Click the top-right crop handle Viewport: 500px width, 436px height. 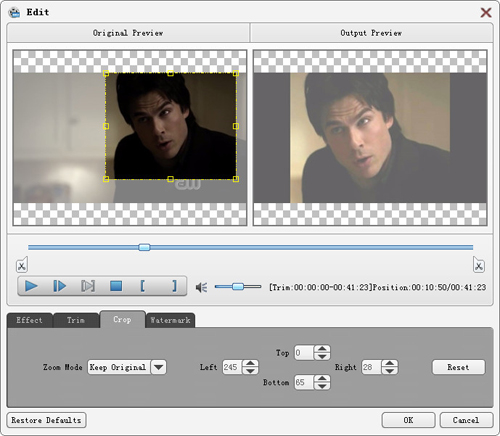coord(236,73)
